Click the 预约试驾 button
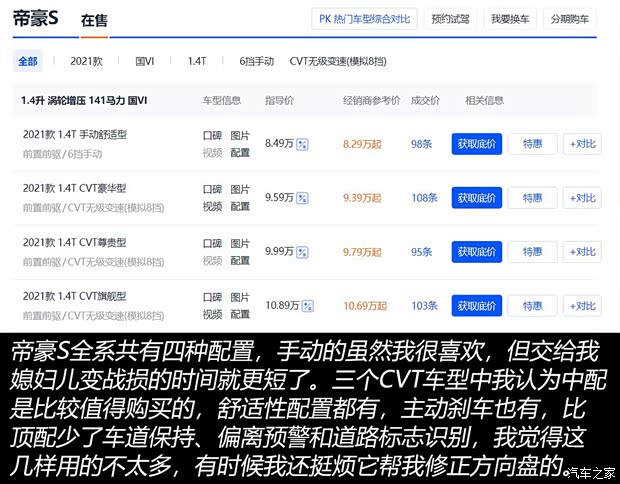The height and width of the screenshot is (484, 620). click(x=450, y=19)
